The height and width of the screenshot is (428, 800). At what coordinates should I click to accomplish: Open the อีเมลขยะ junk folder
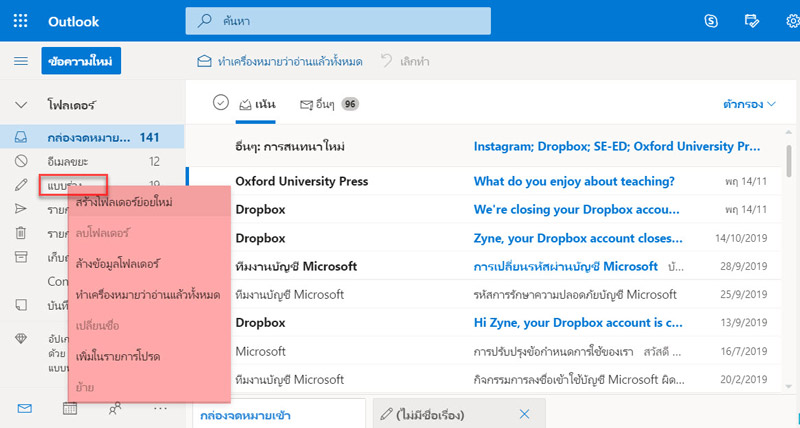[92, 161]
